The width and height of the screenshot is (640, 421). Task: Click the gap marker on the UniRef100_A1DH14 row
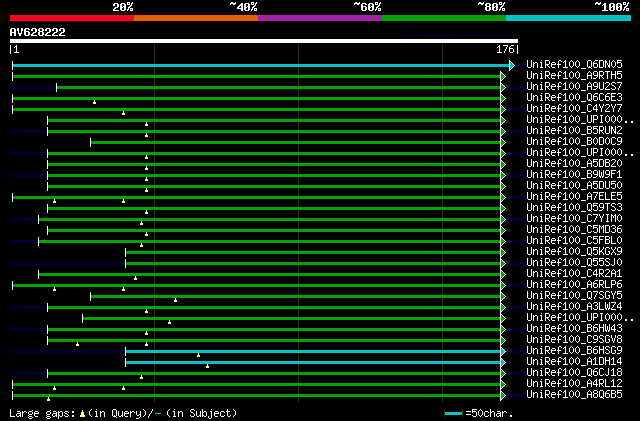pos(207,365)
